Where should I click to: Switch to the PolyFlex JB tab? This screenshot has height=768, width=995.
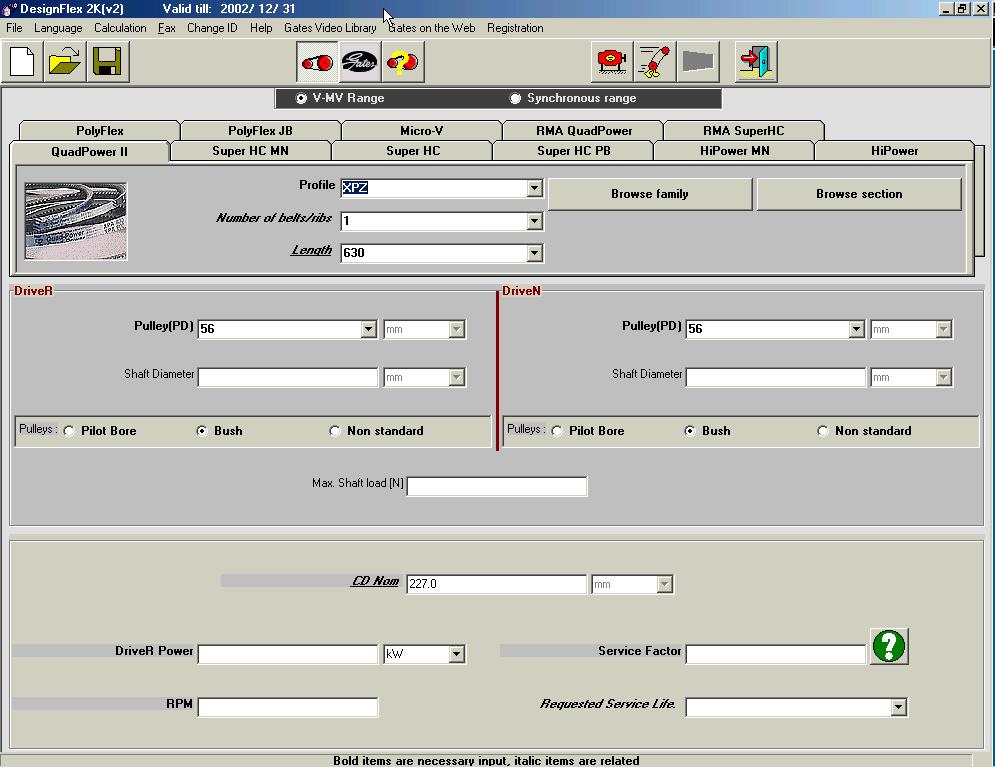coord(260,131)
